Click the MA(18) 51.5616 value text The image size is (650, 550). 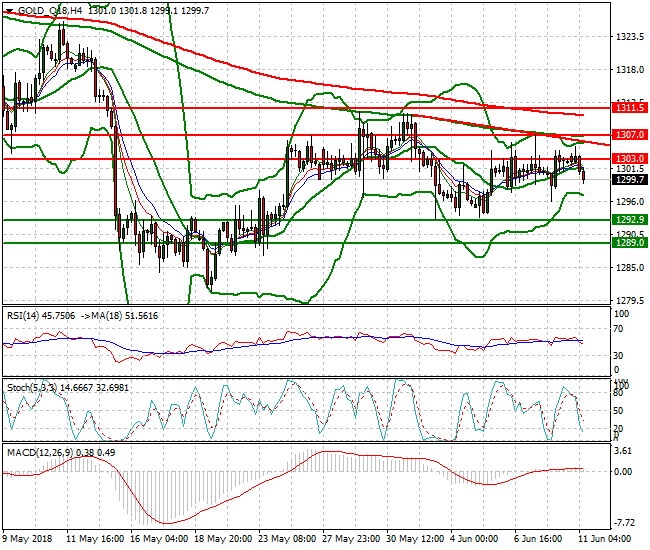[x=125, y=316]
